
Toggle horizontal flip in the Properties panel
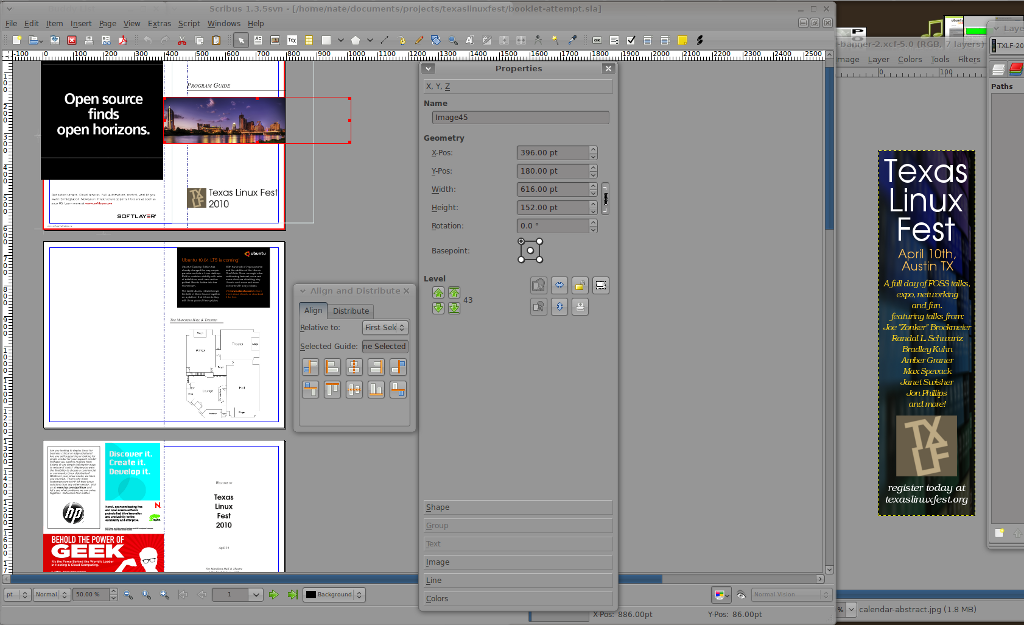pos(559,285)
